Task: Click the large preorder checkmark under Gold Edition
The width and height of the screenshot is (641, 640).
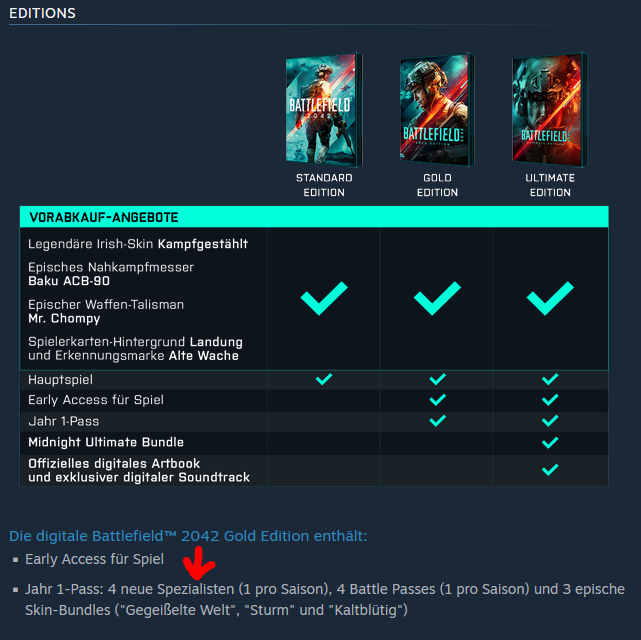Action: click(437, 298)
